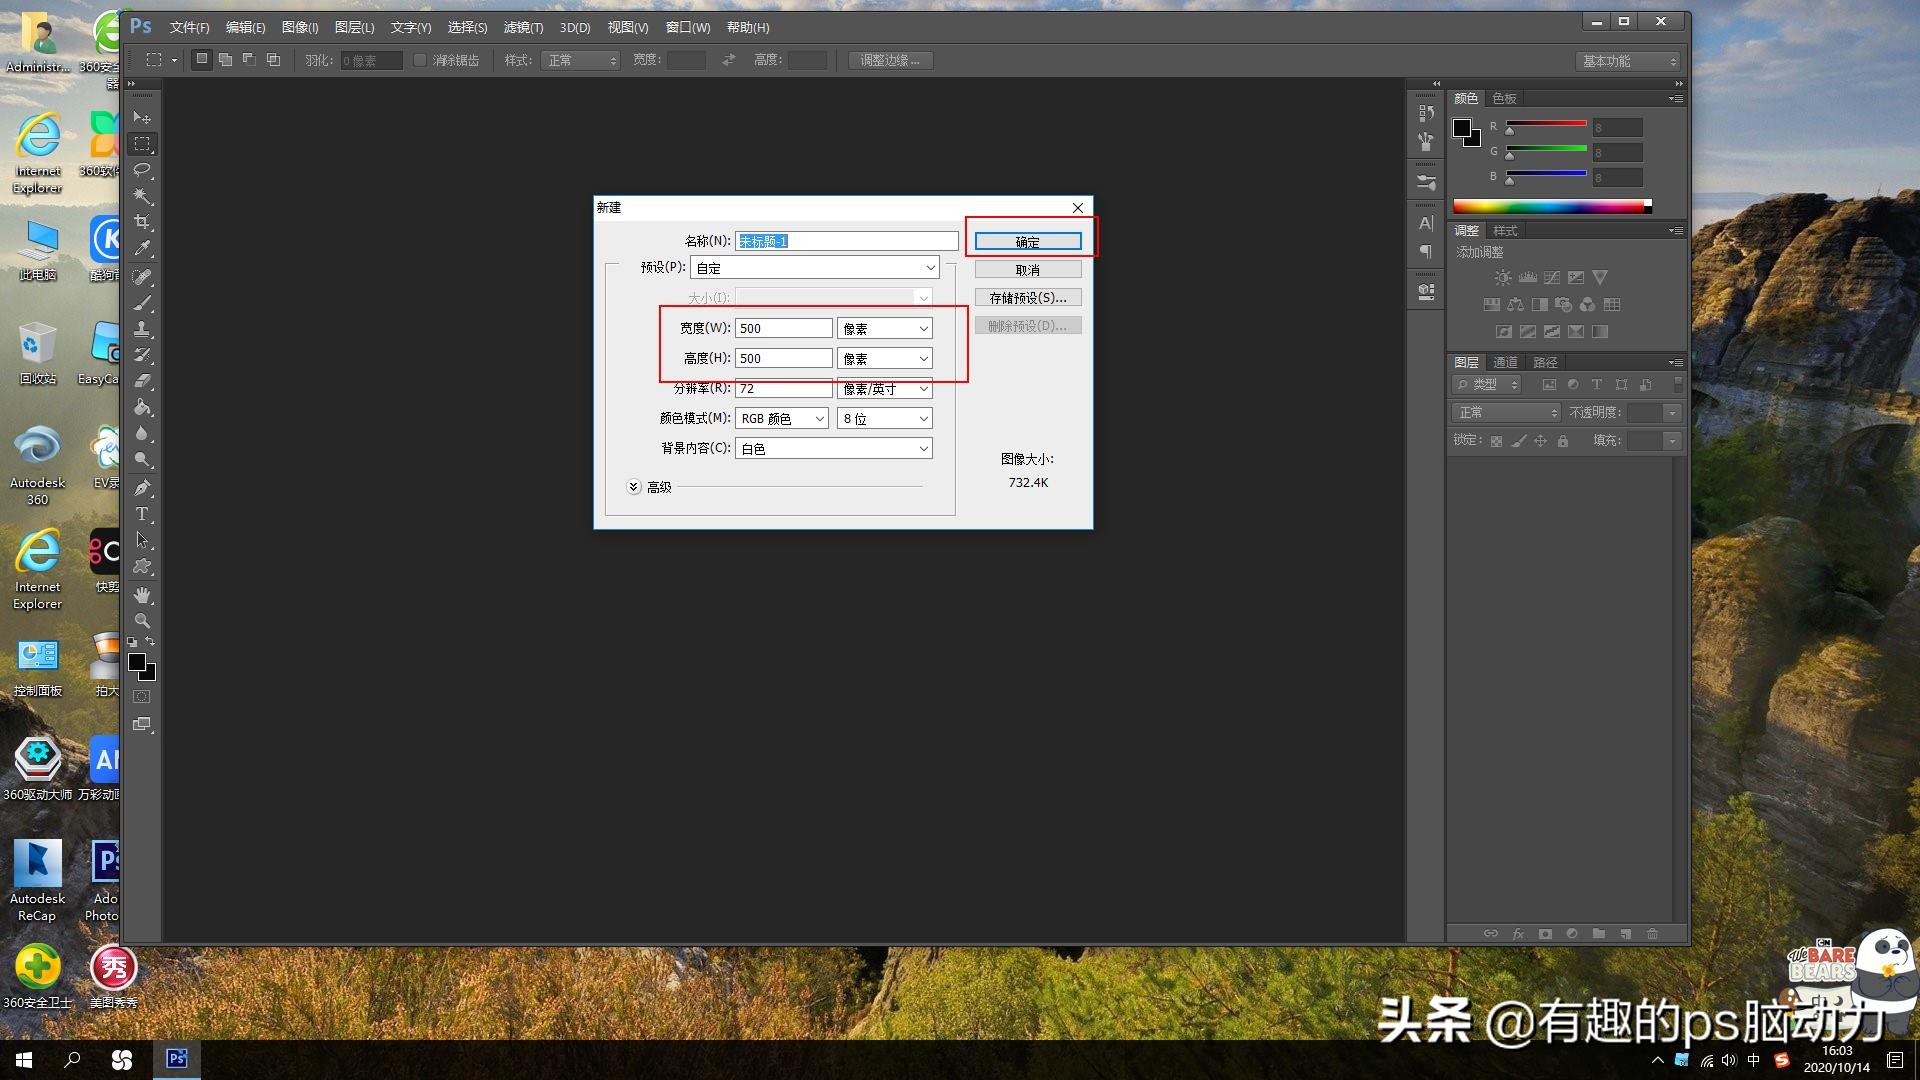
Task: Select the Hand tool
Action: pos(142,595)
